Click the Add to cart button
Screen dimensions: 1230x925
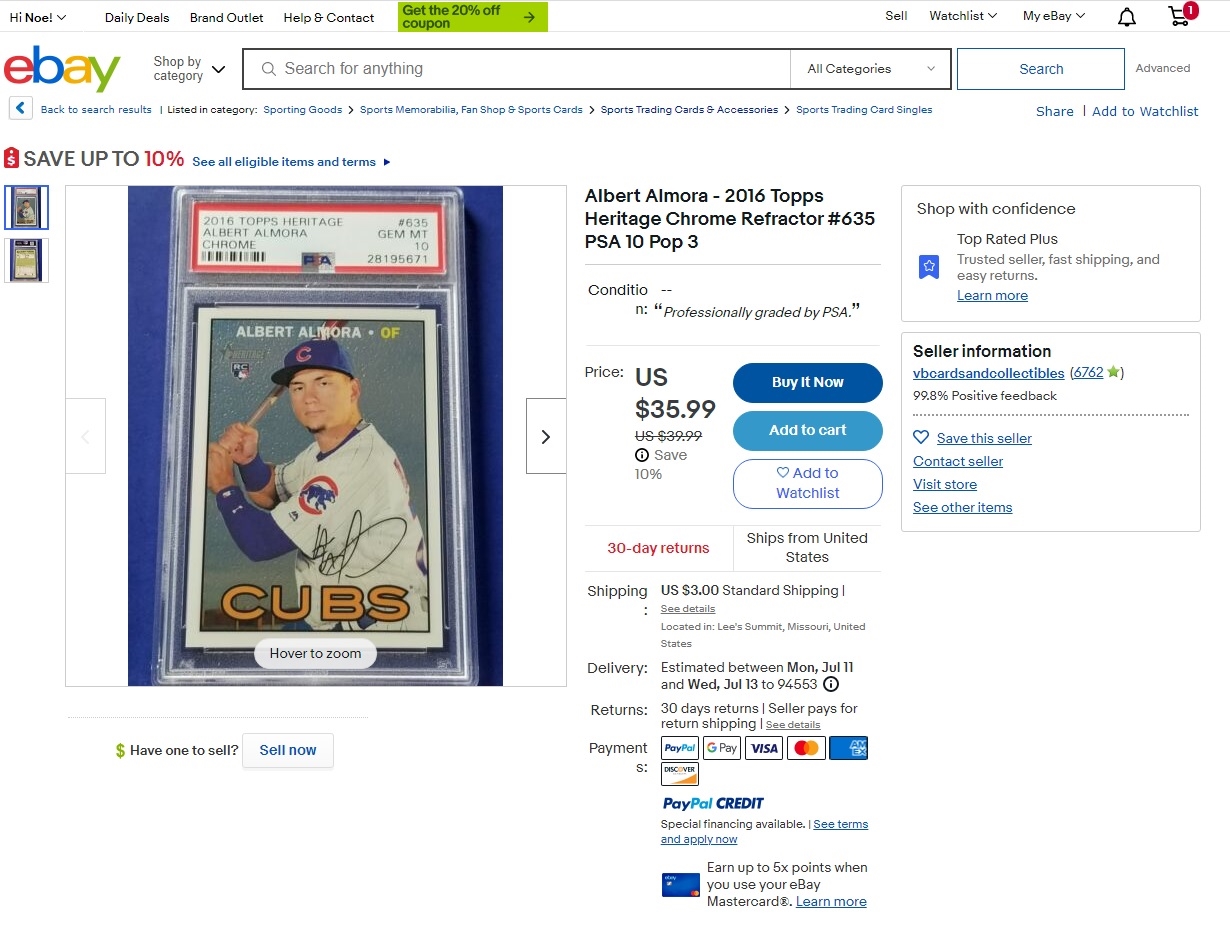click(x=808, y=430)
